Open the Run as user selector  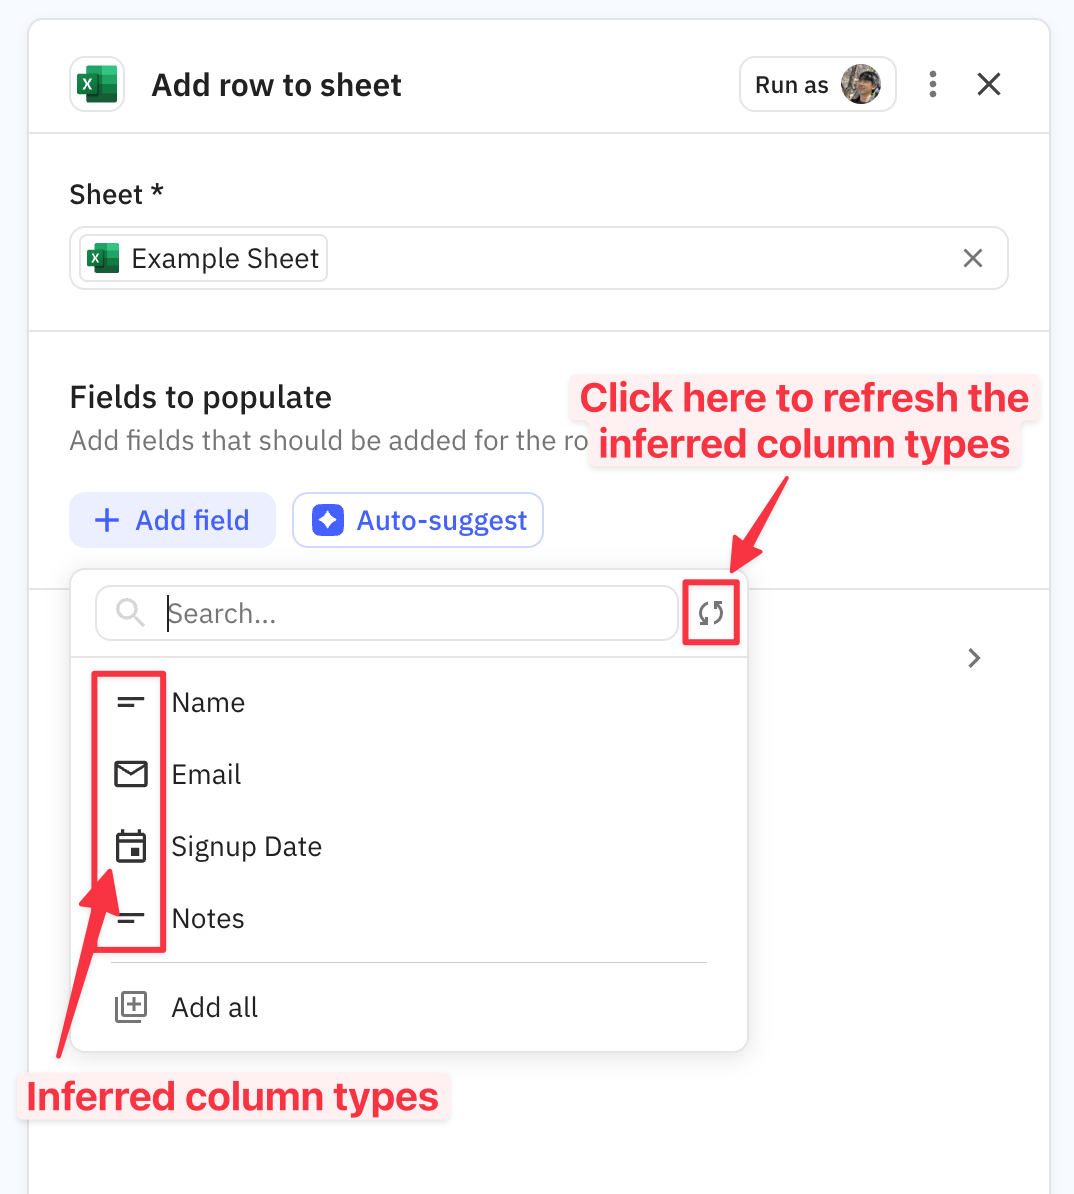pyautogui.click(x=817, y=85)
